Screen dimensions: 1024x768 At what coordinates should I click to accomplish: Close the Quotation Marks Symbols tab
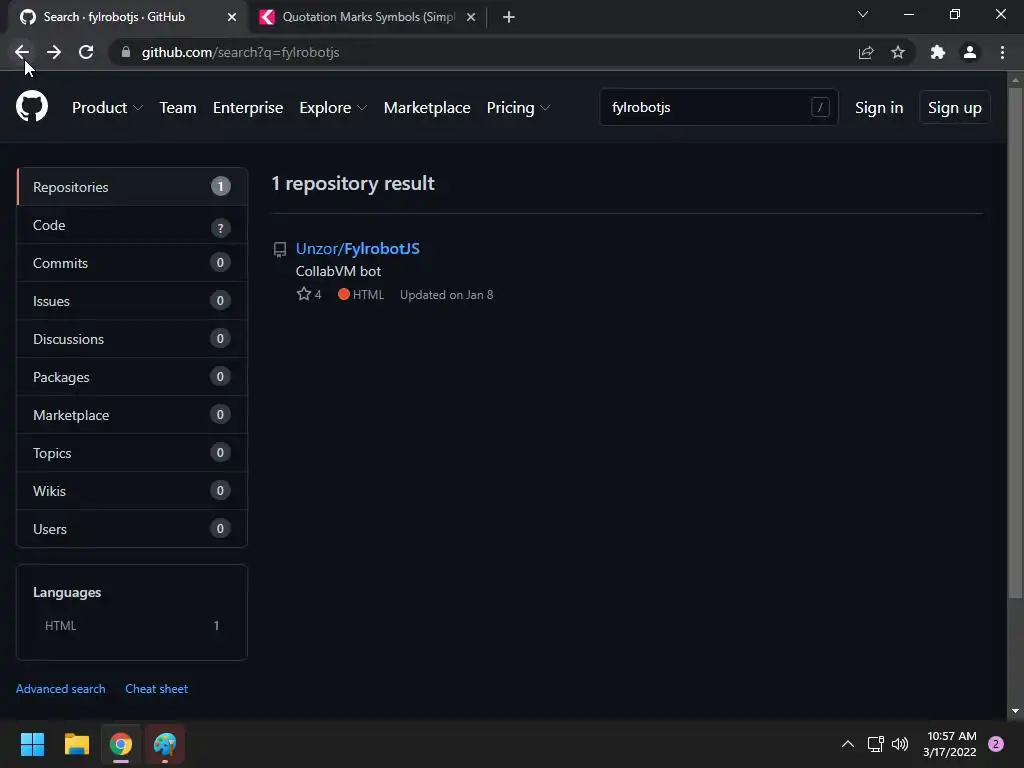(x=471, y=17)
